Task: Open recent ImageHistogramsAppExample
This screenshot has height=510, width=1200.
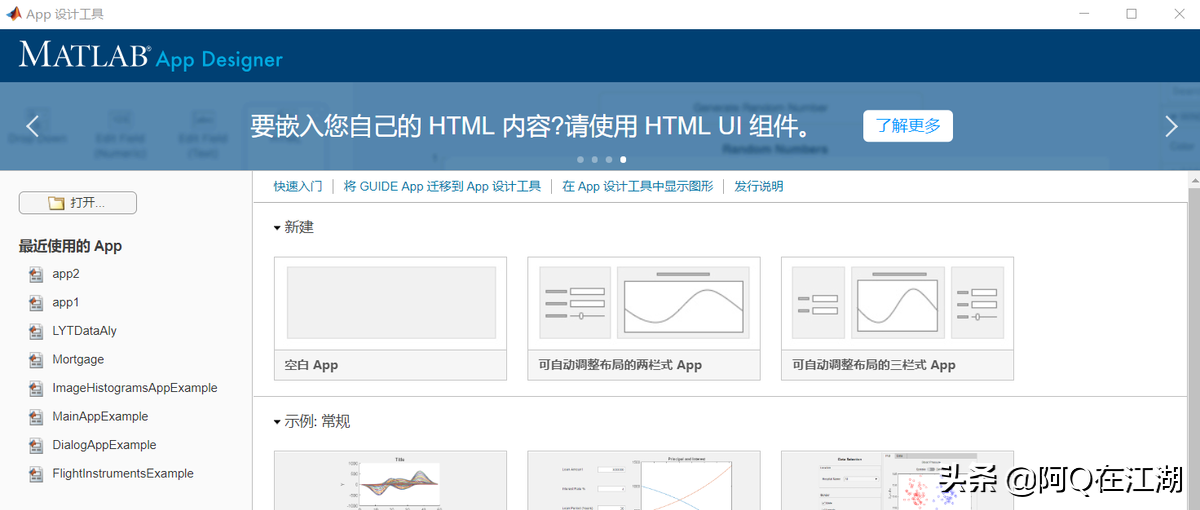Action: (x=135, y=388)
